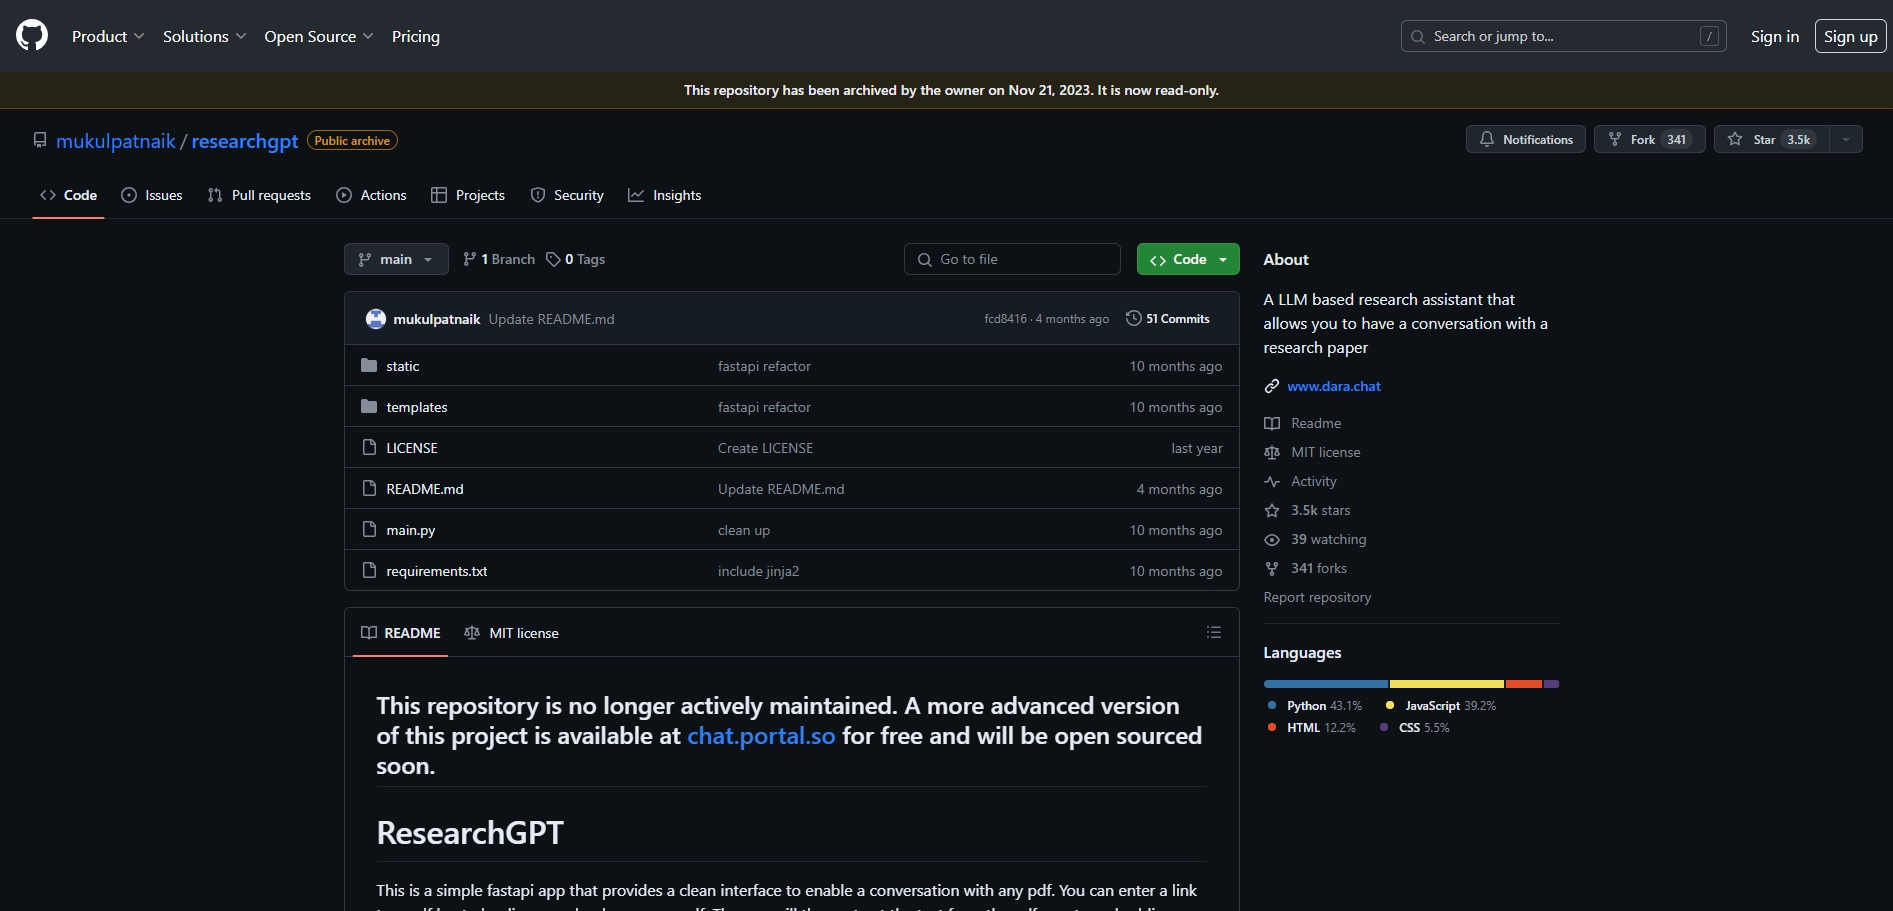Select the README tab in file viewer

point(400,633)
